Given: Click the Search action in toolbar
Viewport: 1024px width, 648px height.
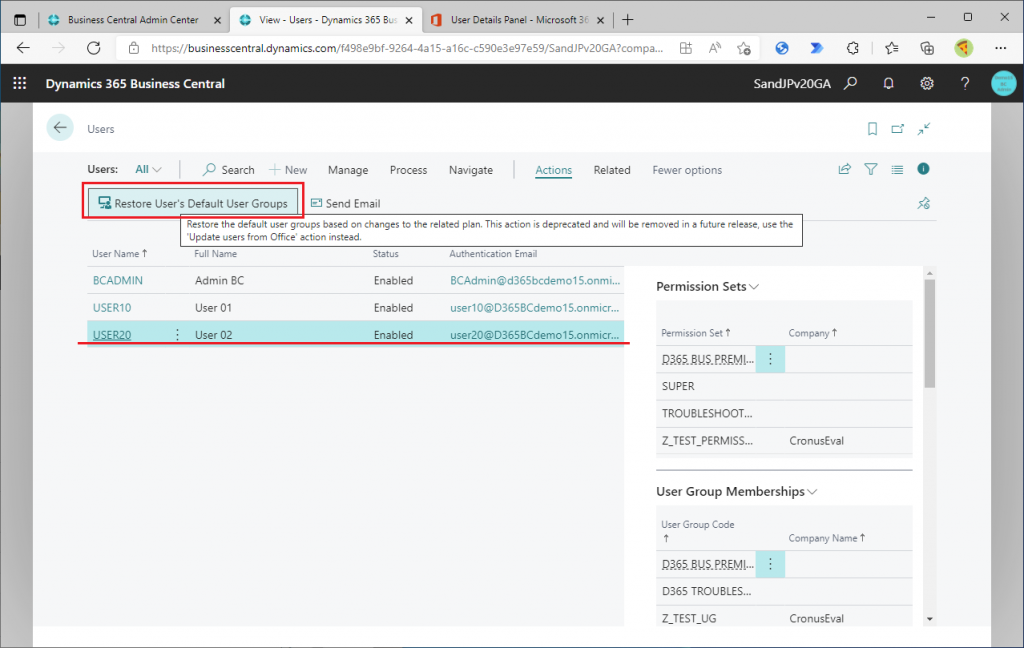Looking at the screenshot, I should [x=229, y=170].
